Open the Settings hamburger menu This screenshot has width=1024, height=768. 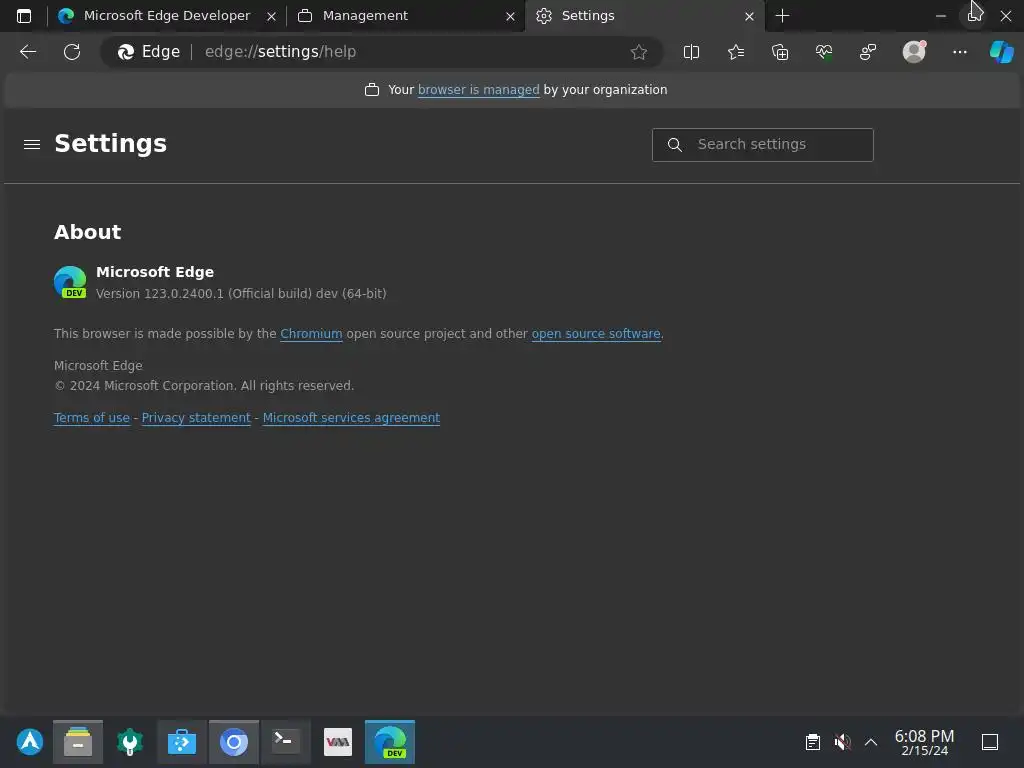[x=32, y=144]
